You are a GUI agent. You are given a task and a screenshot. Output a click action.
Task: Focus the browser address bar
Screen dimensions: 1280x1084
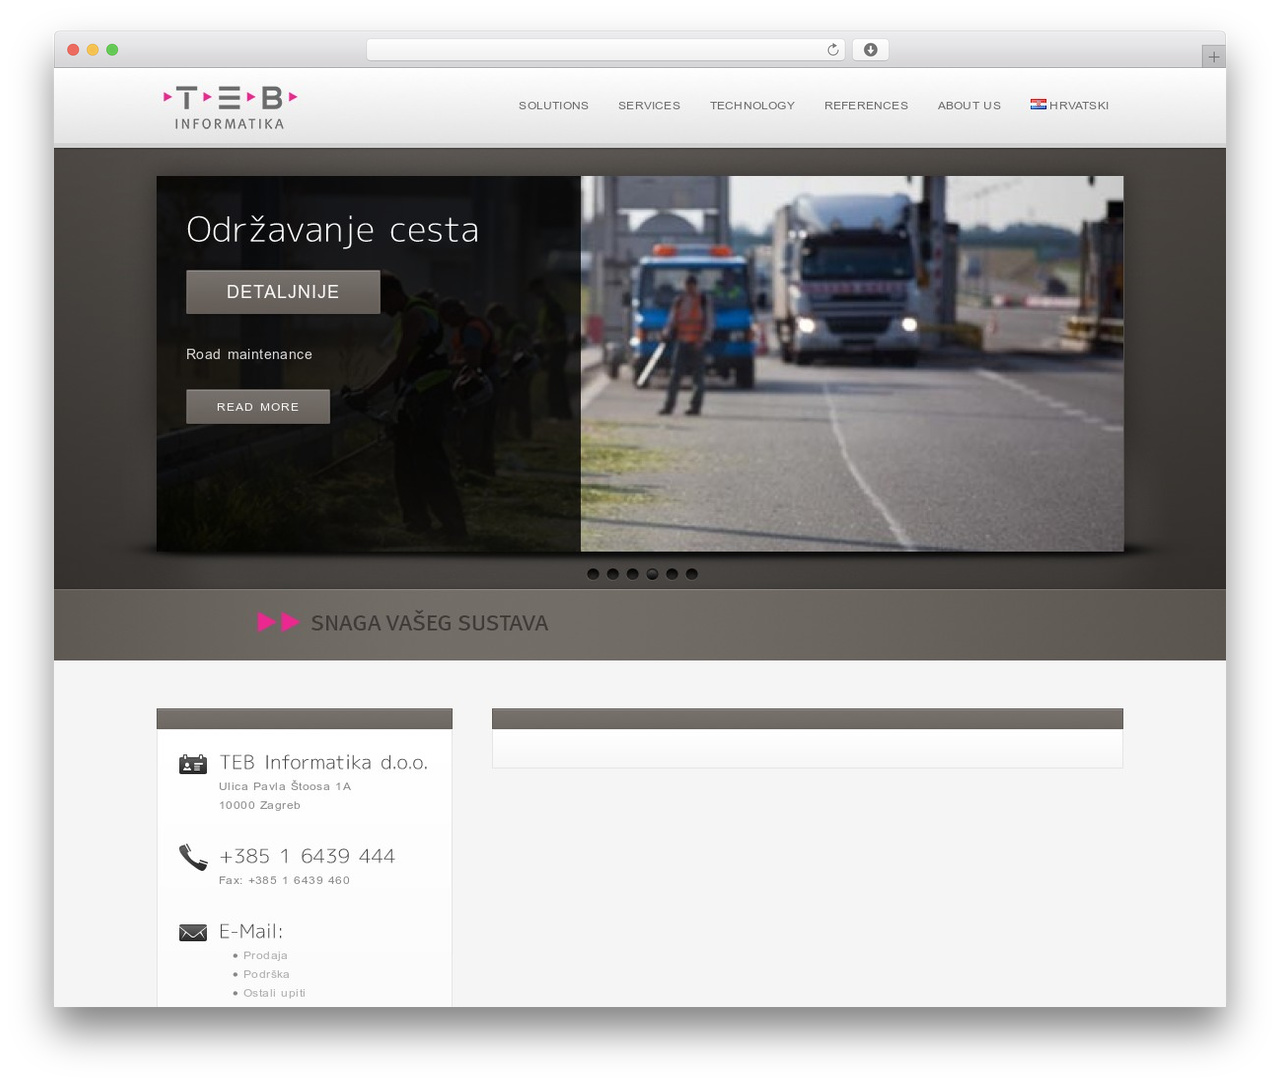[606, 50]
